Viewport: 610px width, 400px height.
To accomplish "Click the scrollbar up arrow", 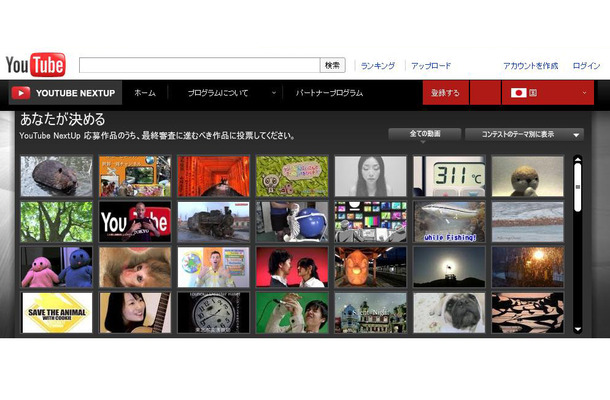I will point(578,159).
